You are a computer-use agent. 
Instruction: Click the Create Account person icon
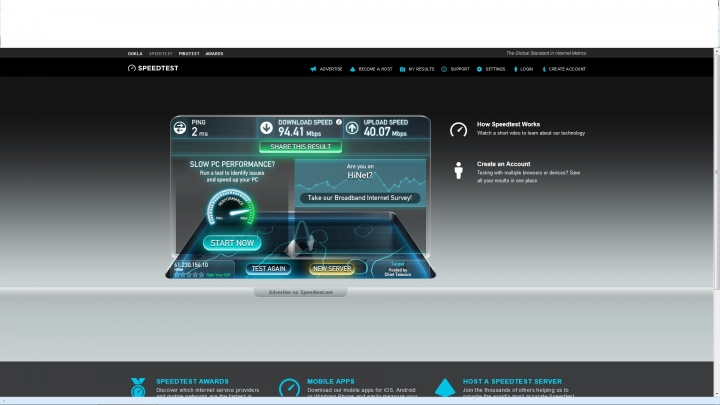(x=544, y=69)
